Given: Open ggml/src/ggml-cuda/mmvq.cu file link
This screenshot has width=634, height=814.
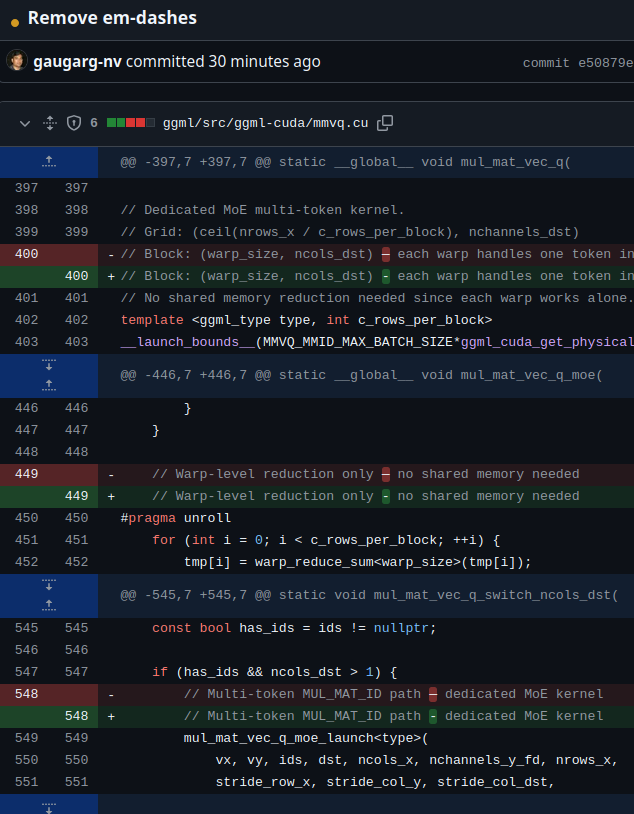Looking at the screenshot, I should coord(265,124).
